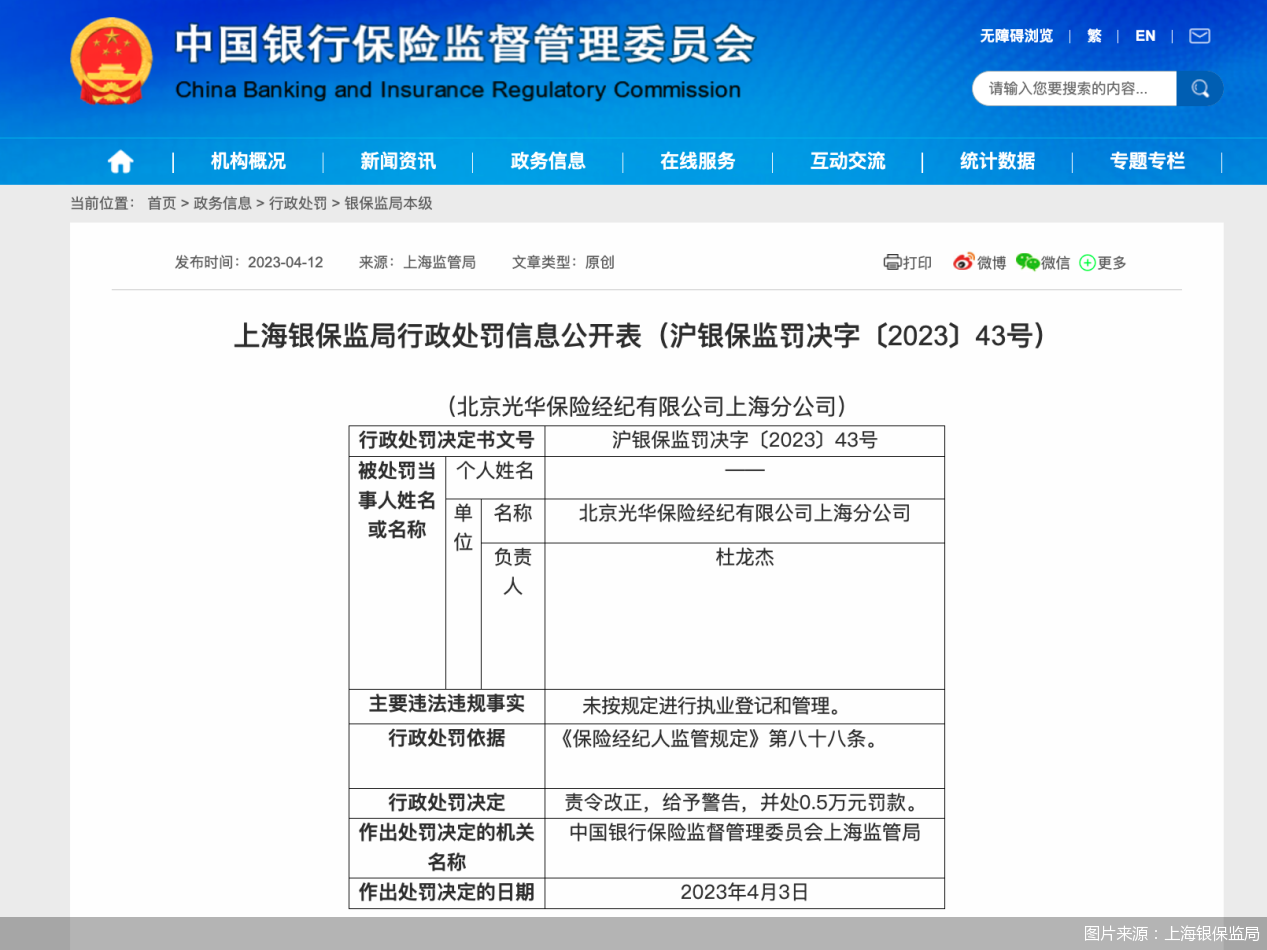This screenshot has width=1267, height=950.
Task: Click the 作出处罚决定的日期 row header
Action: pos(447,892)
